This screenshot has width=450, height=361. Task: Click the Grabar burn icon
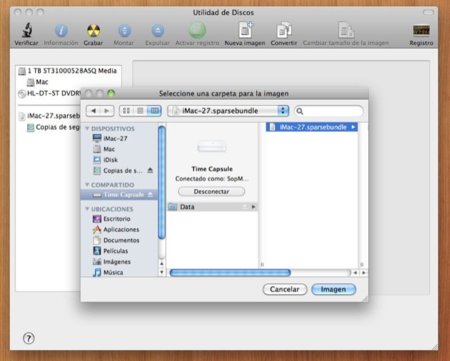[x=93, y=31]
